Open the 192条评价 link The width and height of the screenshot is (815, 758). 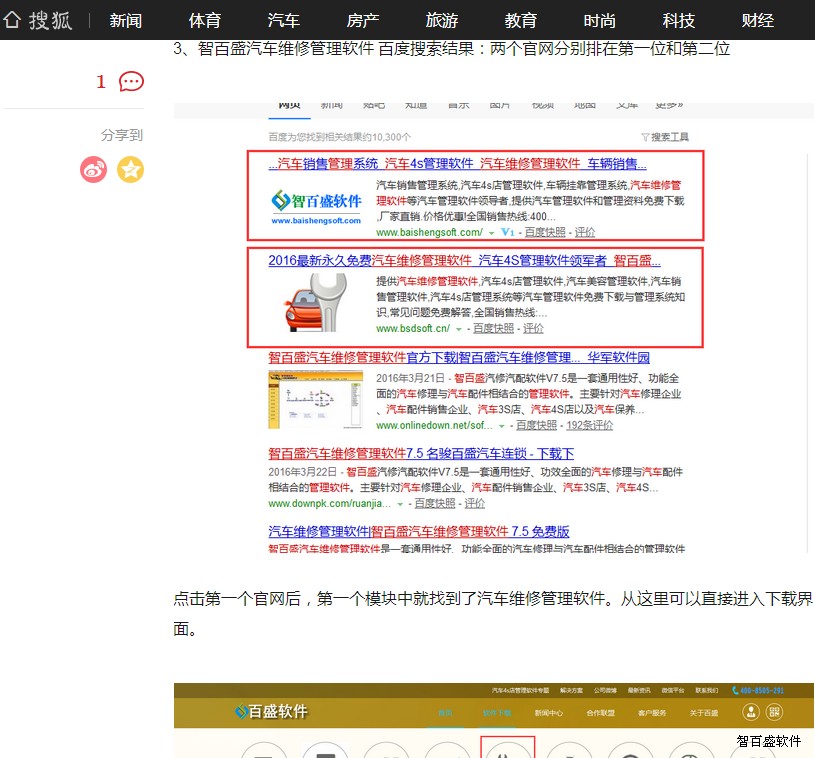coord(589,425)
